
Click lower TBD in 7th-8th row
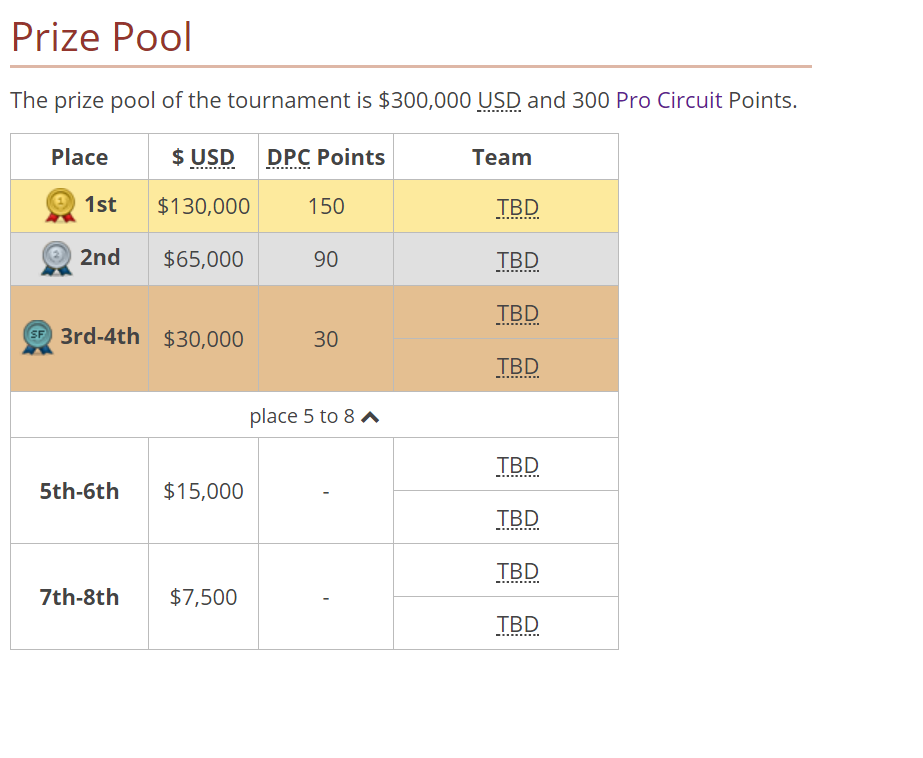[517, 624]
